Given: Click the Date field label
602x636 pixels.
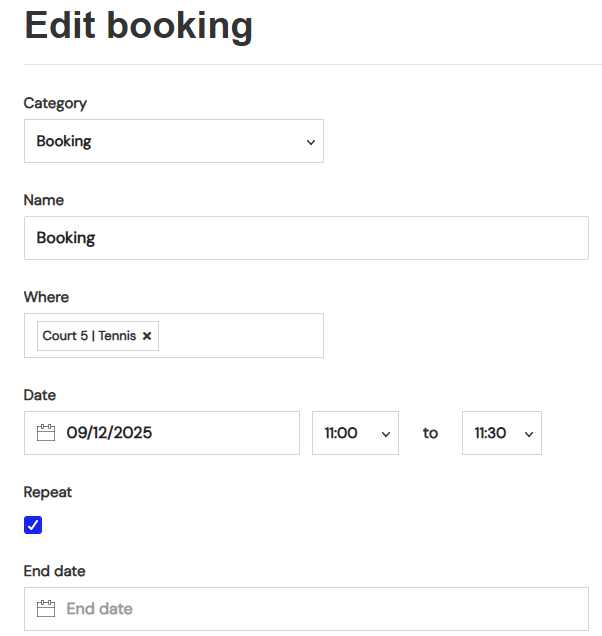Looking at the screenshot, I should pyautogui.click(x=40, y=395).
